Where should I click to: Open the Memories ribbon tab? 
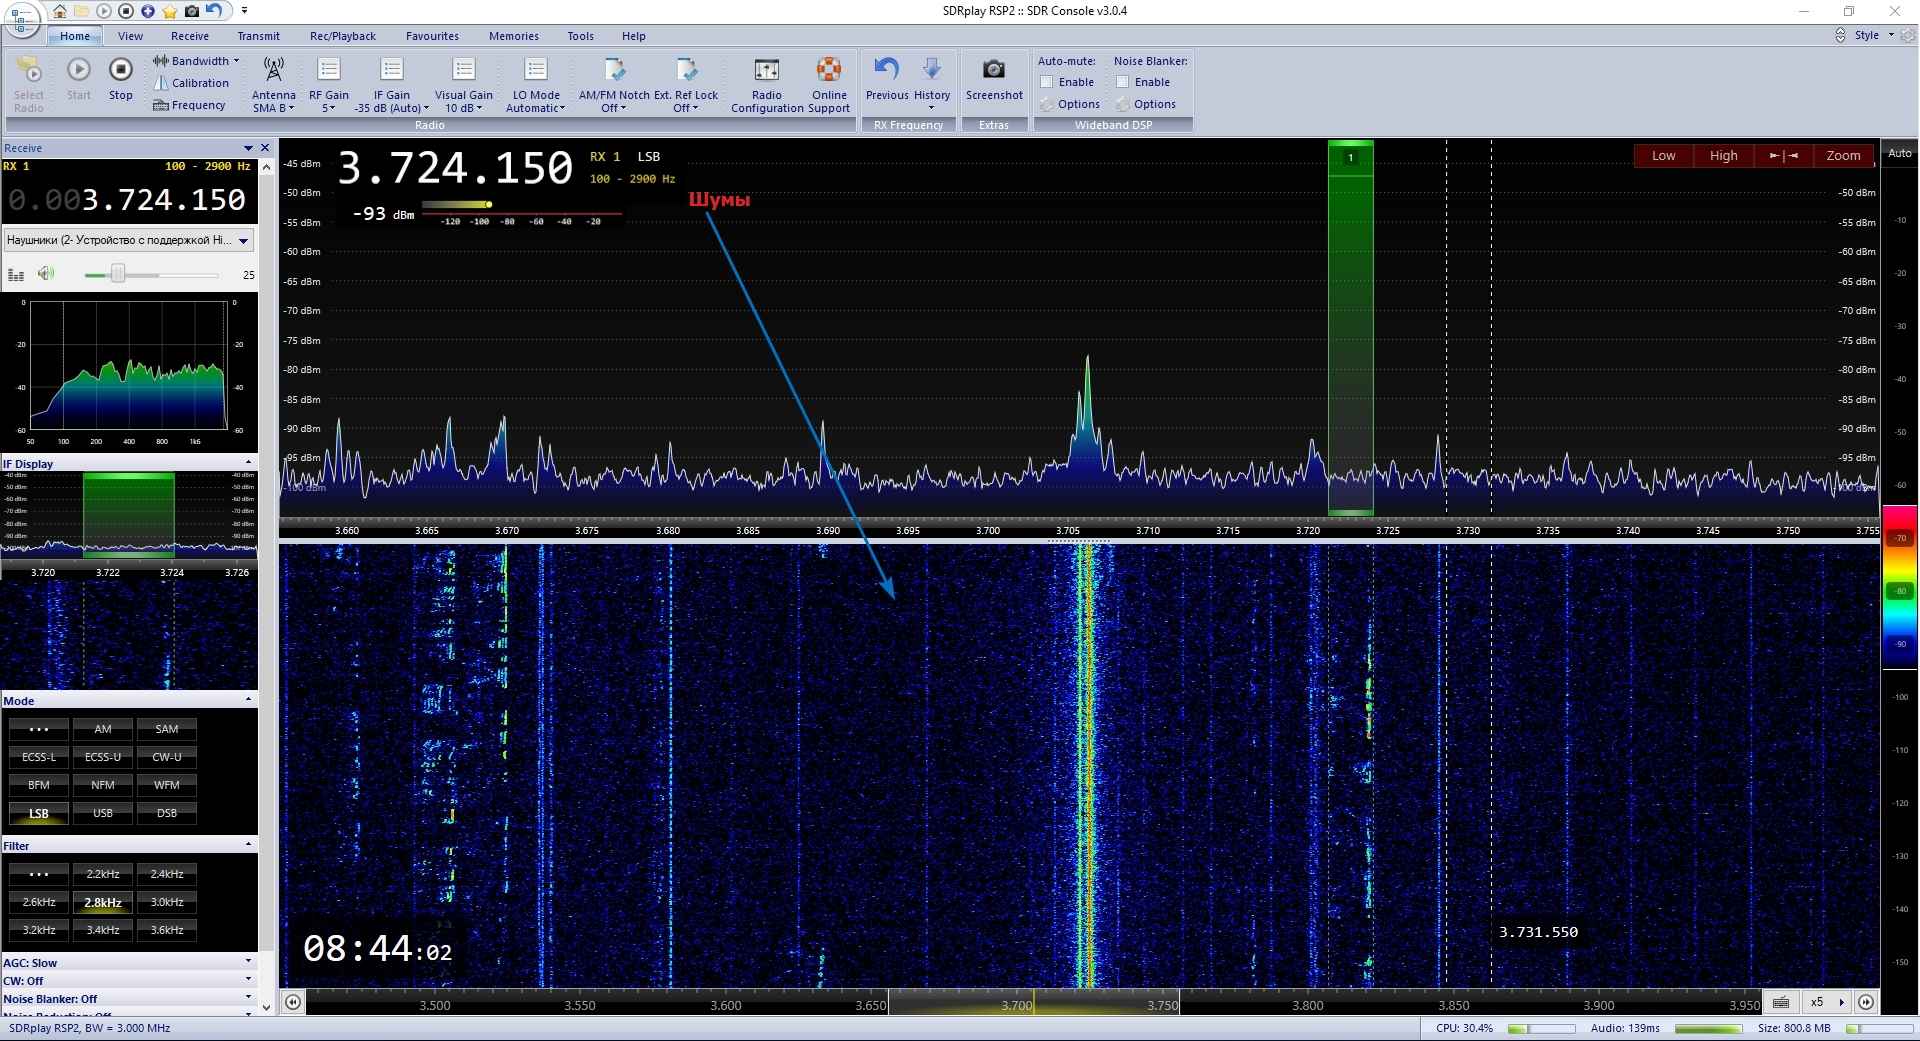(514, 36)
